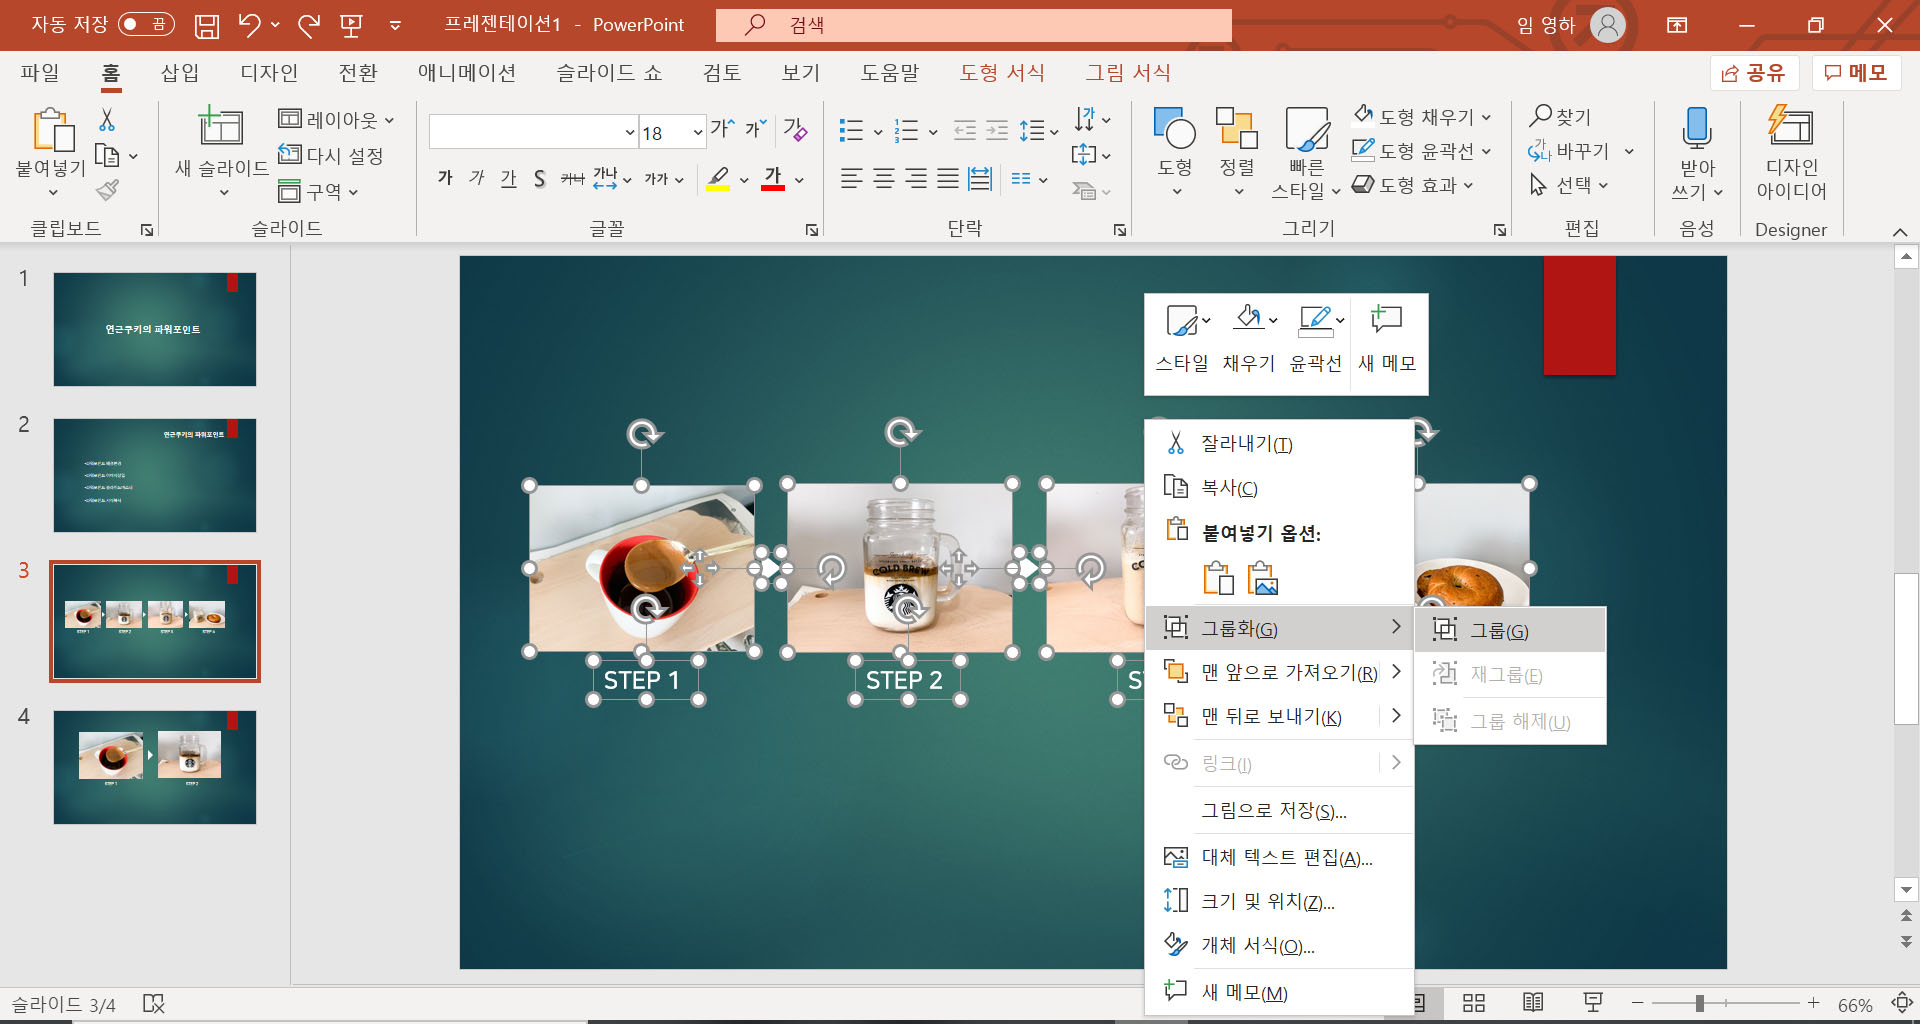
Task: Click the Dictate (받아쓰기) microphone icon
Action: tap(1697, 129)
